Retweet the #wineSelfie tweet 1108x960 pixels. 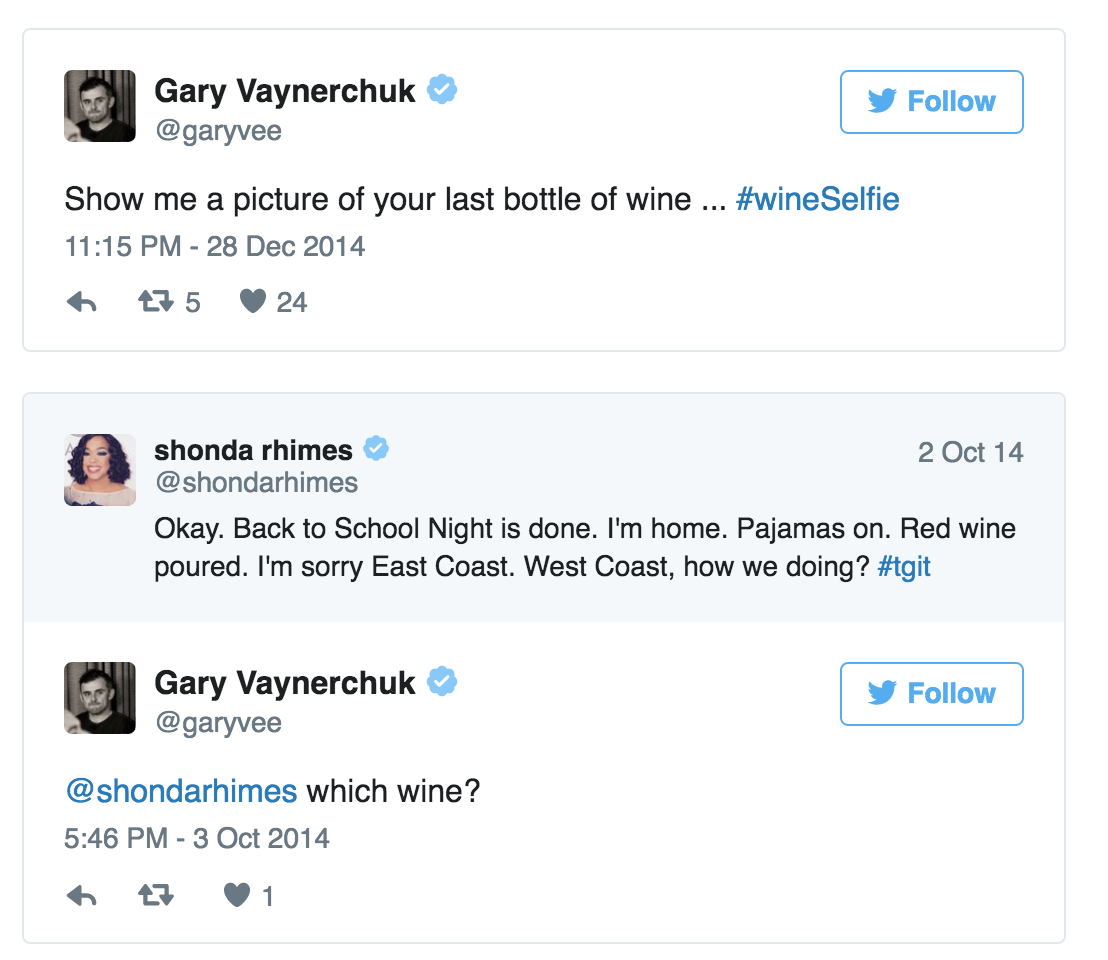[155, 302]
